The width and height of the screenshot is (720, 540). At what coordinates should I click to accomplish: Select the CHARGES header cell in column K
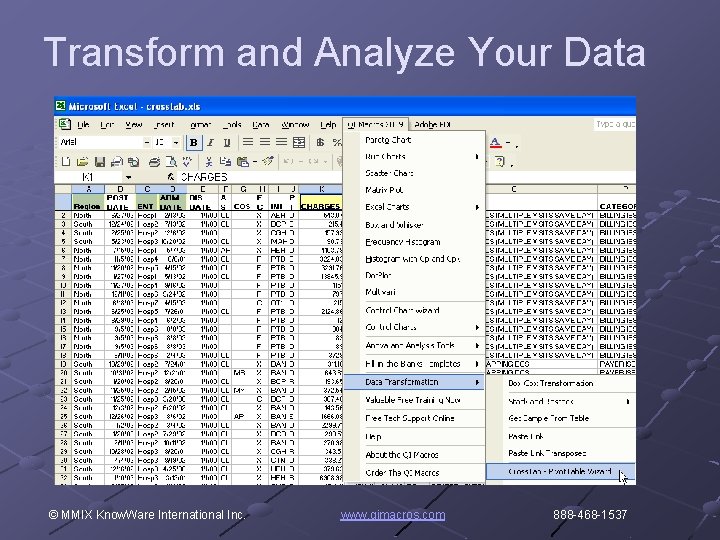click(321, 202)
